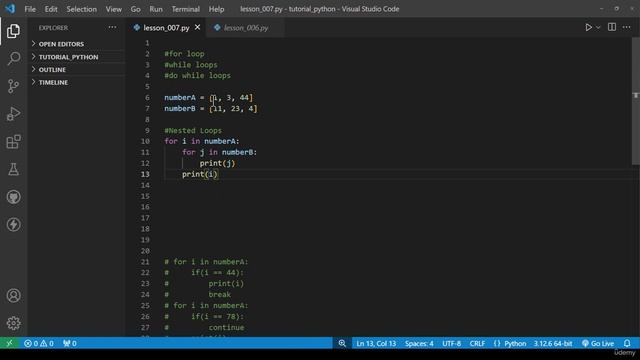The height and width of the screenshot is (360, 640).
Task: Click the #for loop comment
Action: tap(184, 54)
